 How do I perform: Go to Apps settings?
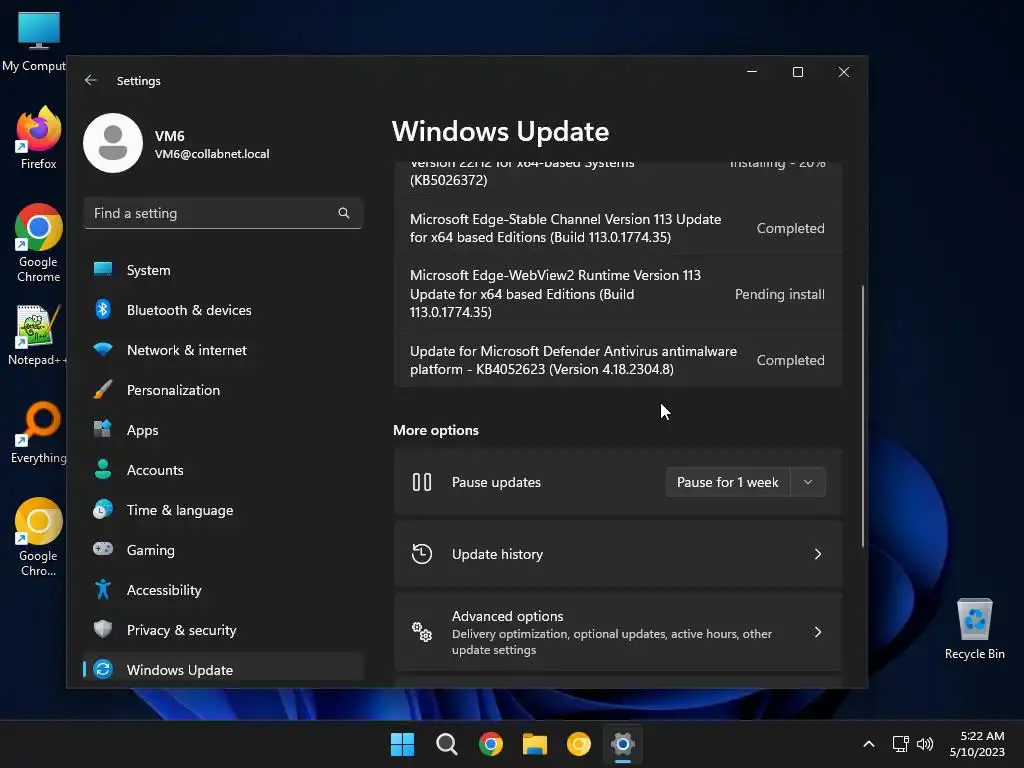pyautogui.click(x=223, y=430)
